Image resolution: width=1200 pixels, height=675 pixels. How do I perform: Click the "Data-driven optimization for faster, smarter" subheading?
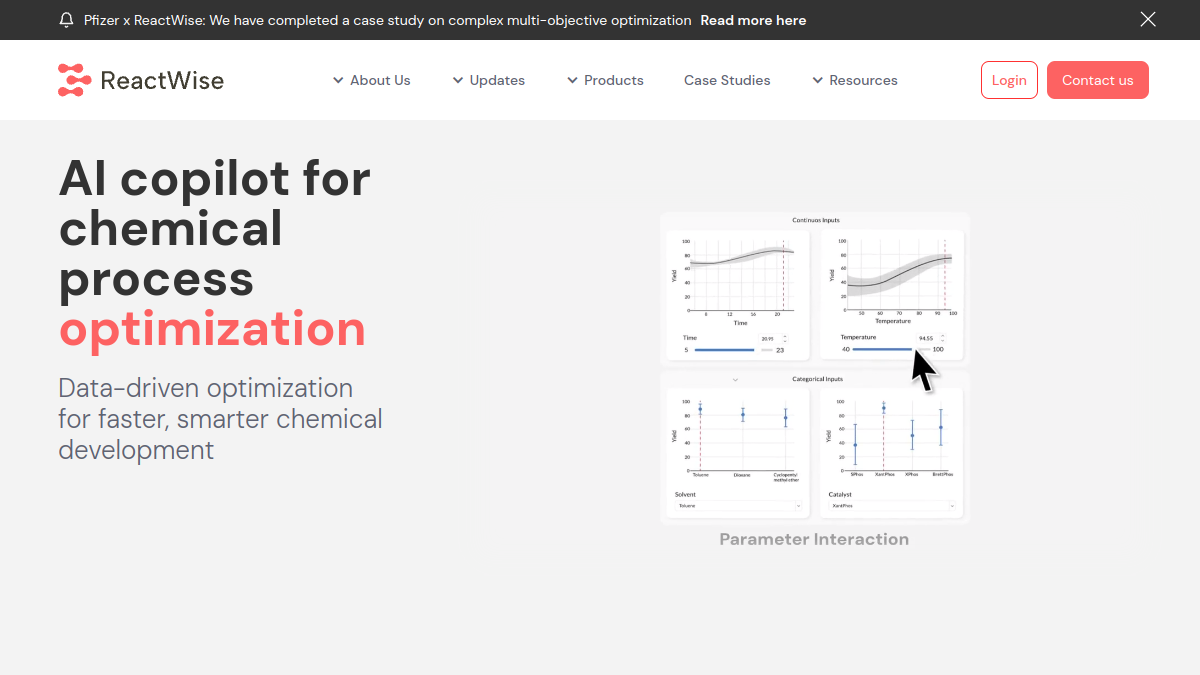tap(220, 418)
